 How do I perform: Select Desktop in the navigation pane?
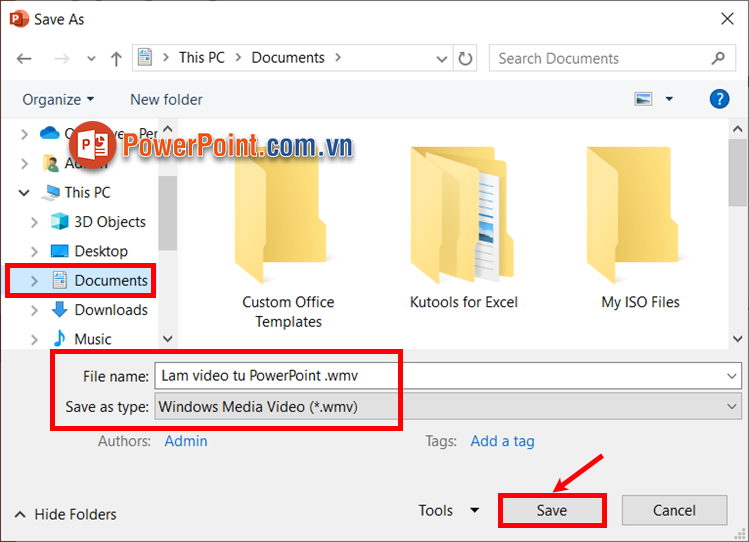point(101,251)
